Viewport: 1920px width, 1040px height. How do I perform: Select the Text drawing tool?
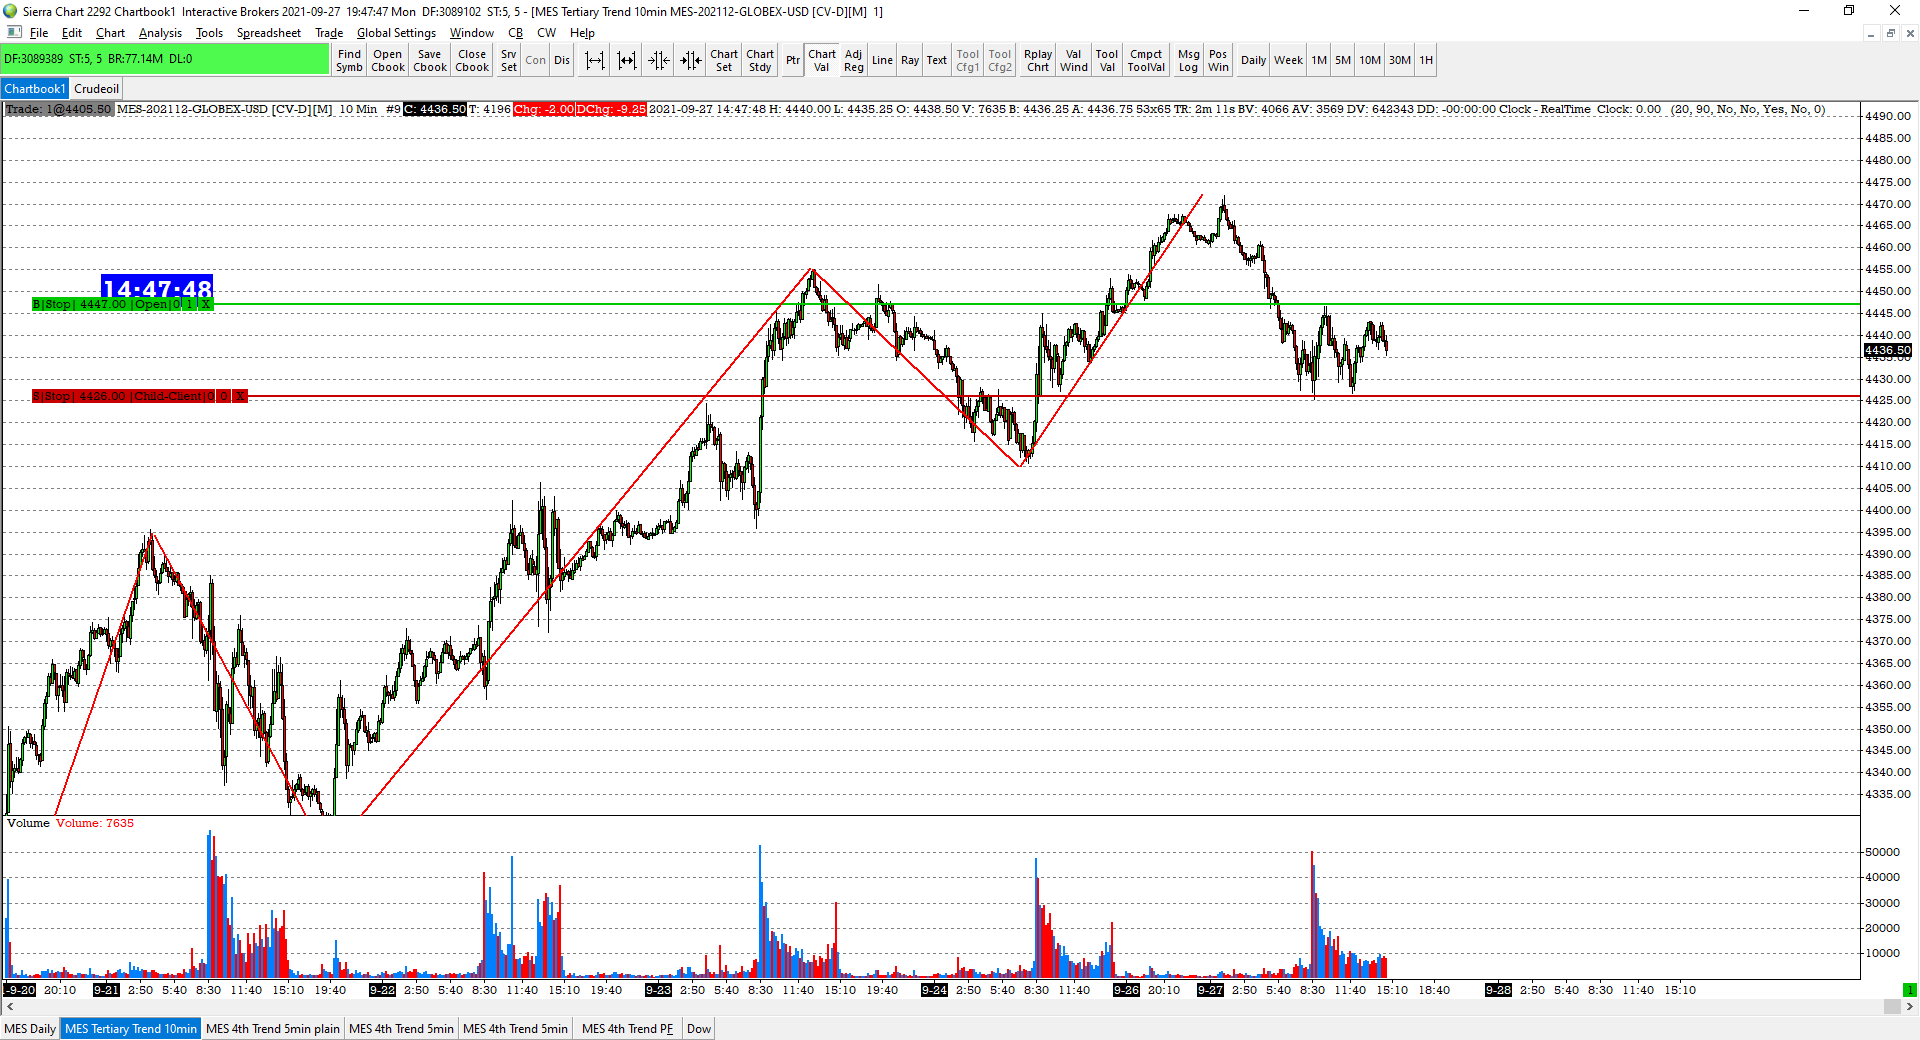coord(937,60)
